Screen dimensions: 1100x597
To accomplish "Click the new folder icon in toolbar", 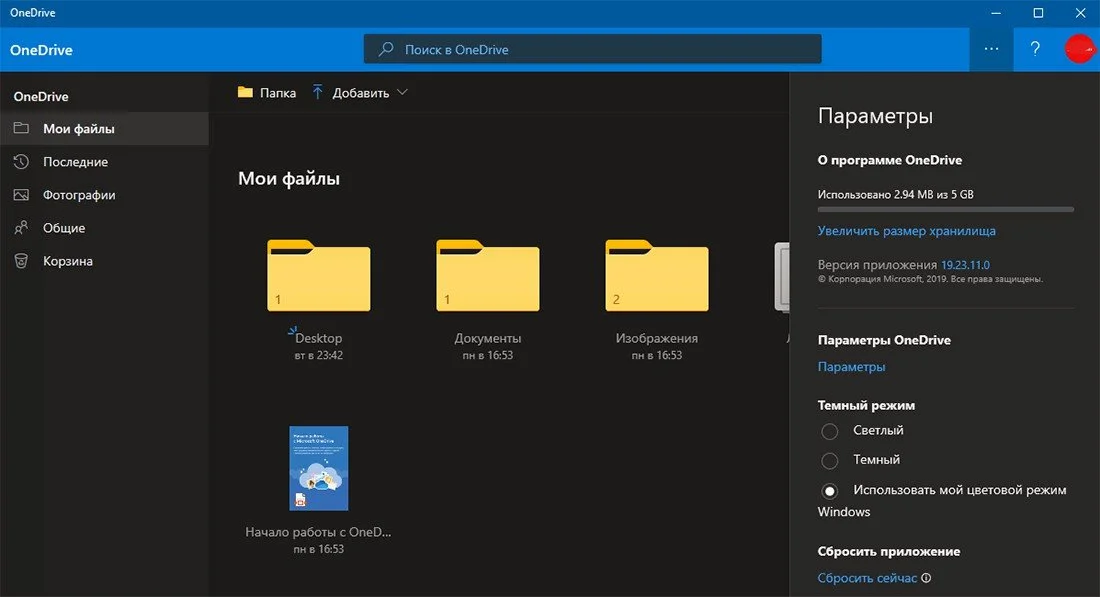I will point(245,92).
